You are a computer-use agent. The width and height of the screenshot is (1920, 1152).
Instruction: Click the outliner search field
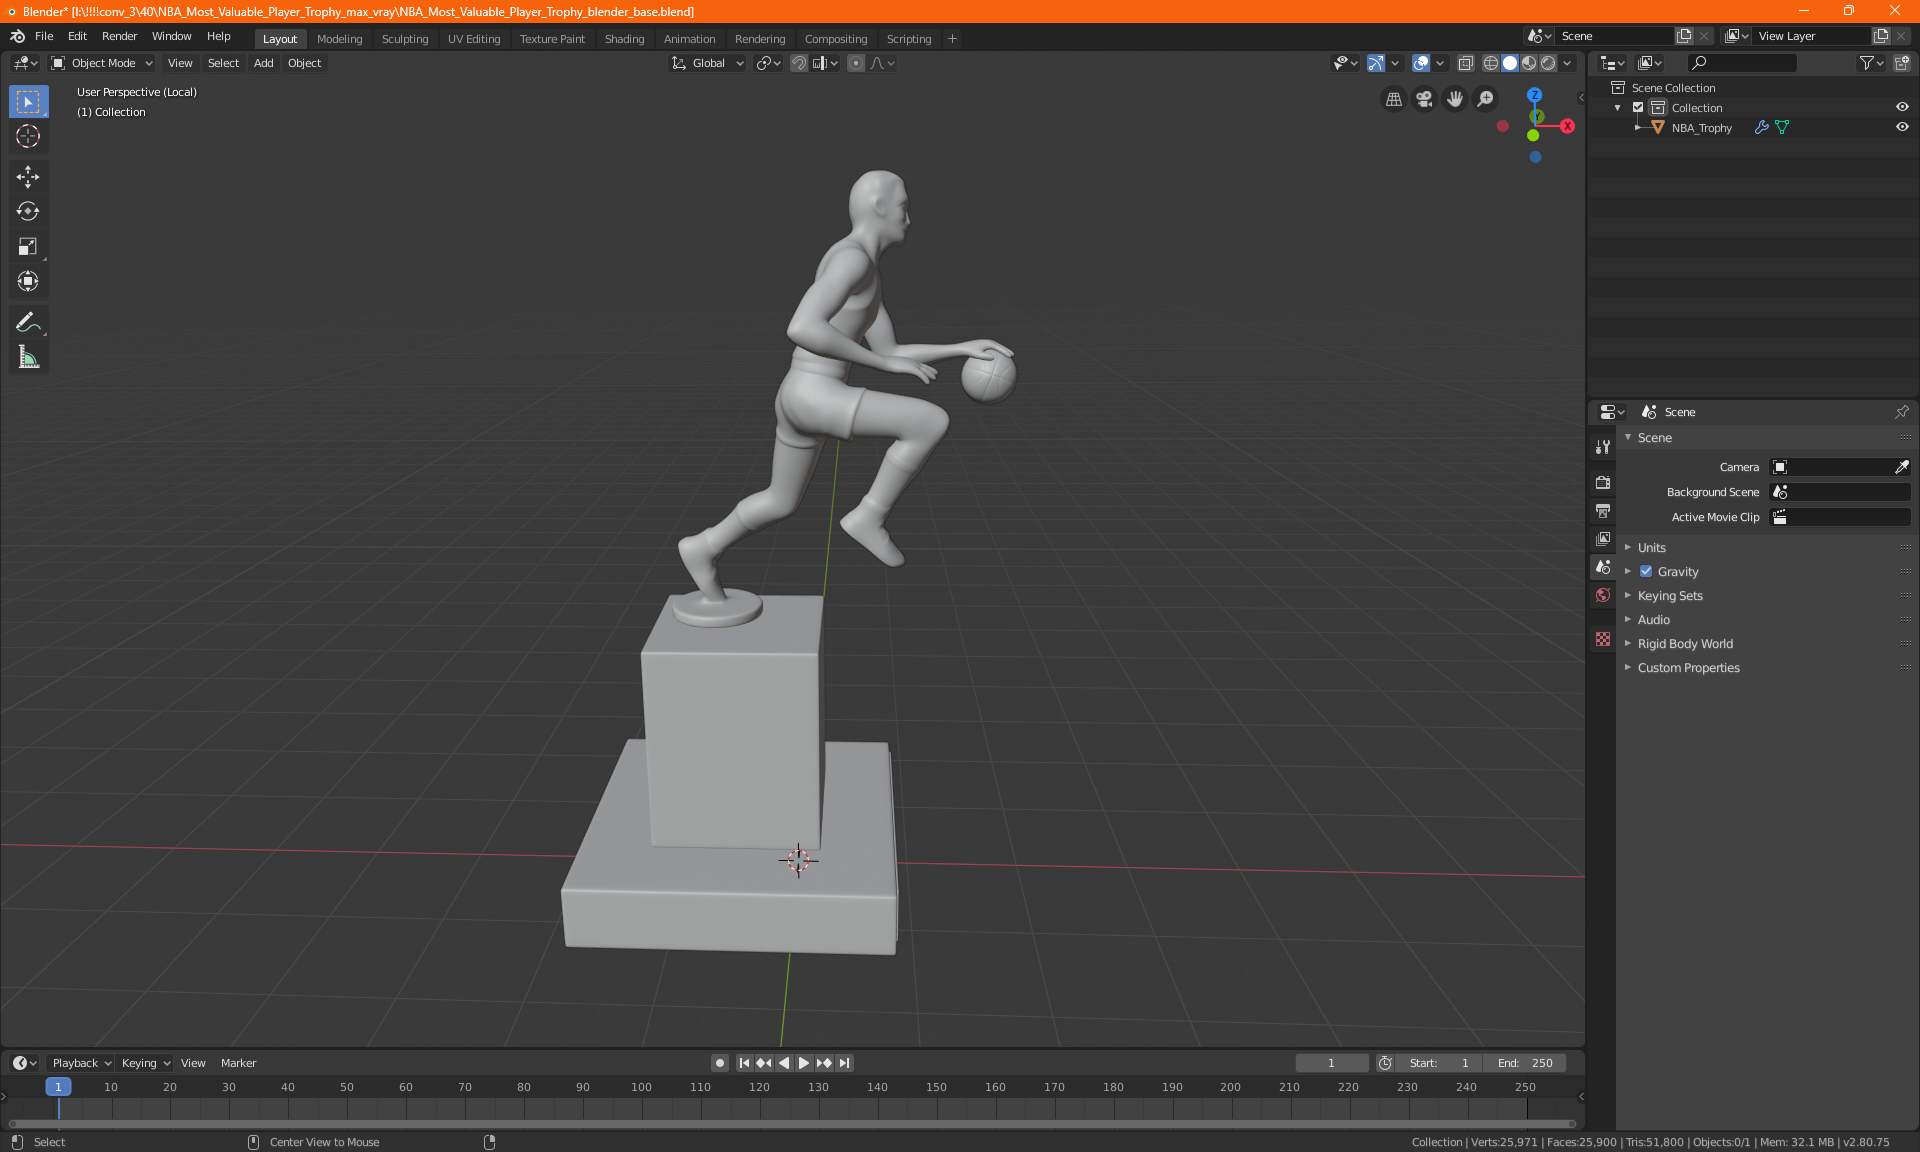click(x=1741, y=63)
